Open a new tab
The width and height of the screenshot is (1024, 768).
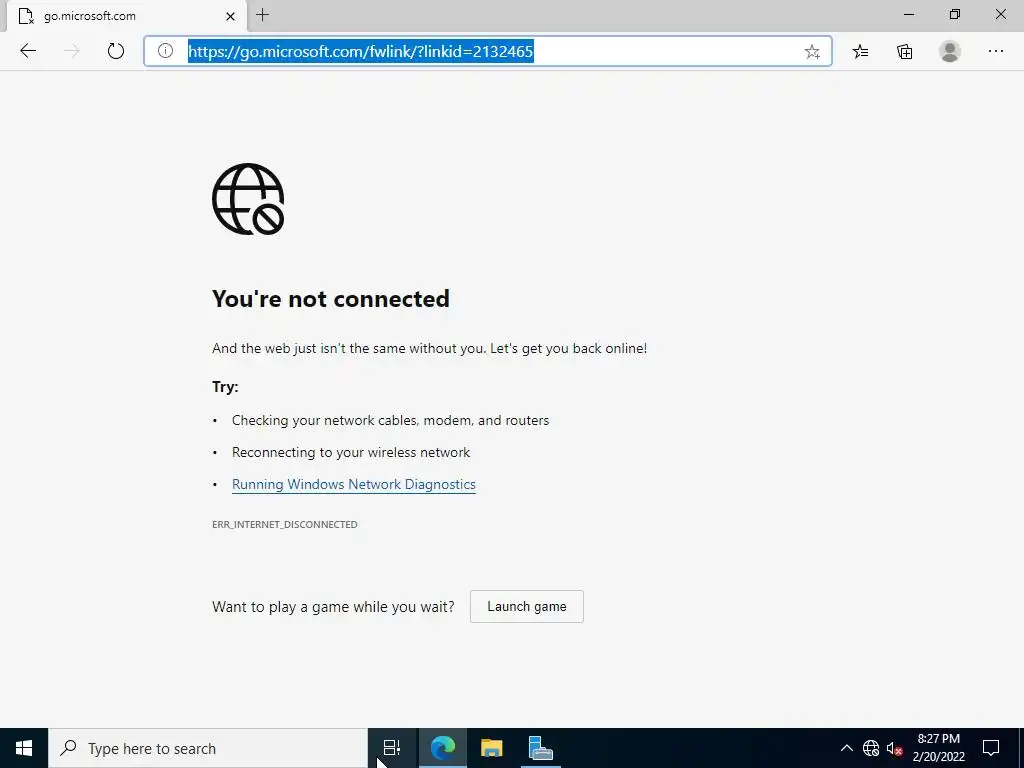(263, 15)
